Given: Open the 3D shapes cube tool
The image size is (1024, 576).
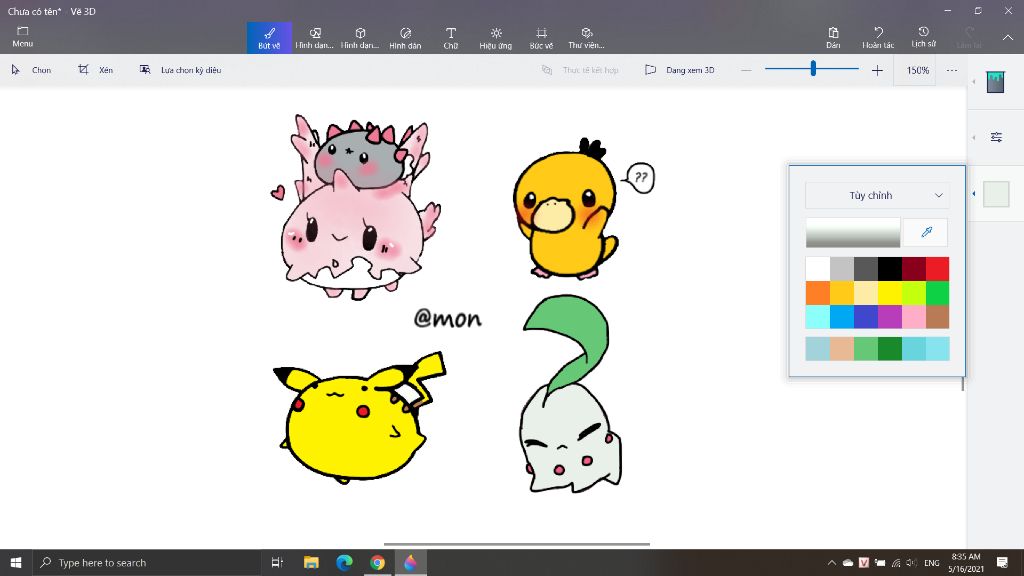Looking at the screenshot, I should [360, 37].
